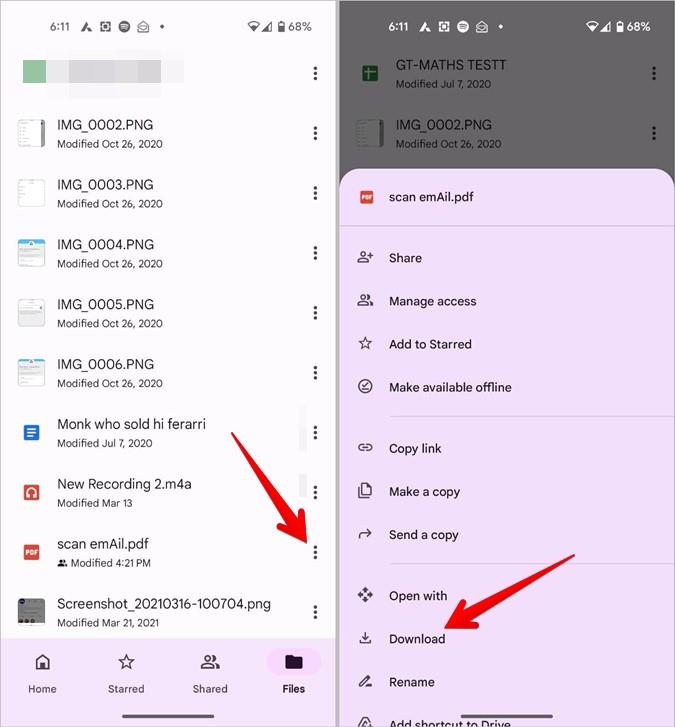Image resolution: width=675 pixels, height=727 pixels.
Task: Tap the Send a copy arrow icon
Action: click(365, 534)
